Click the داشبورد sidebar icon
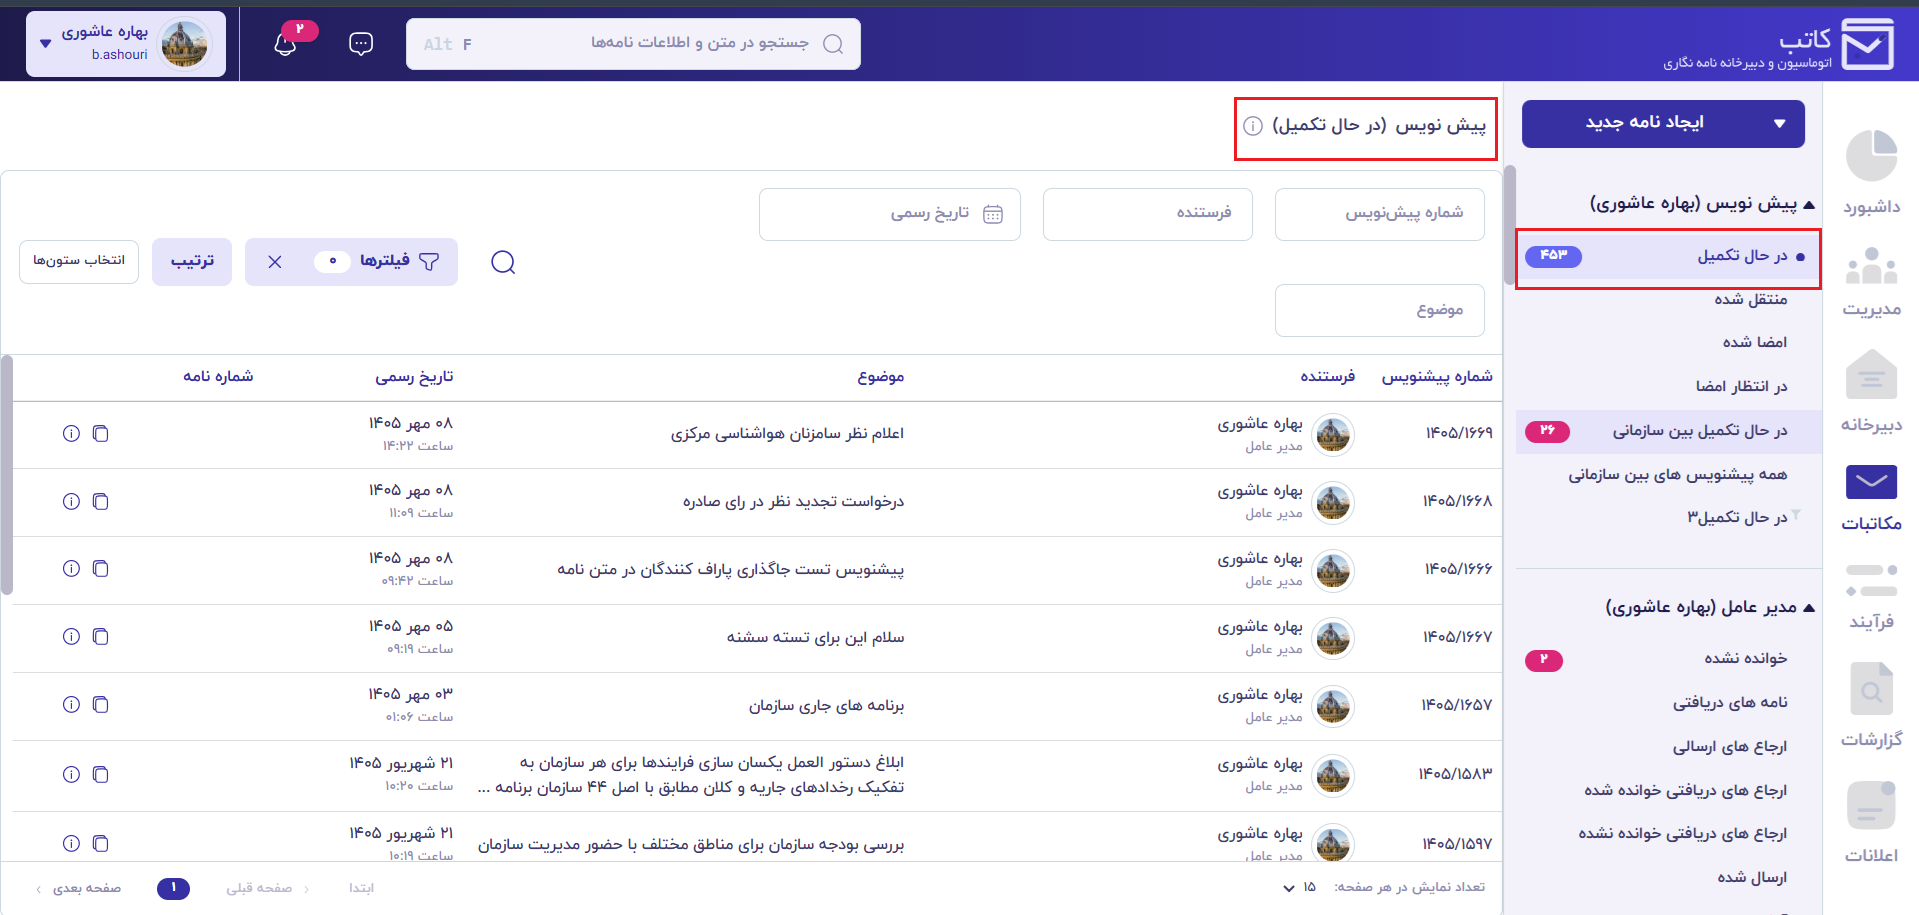This screenshot has width=1919, height=915. [x=1871, y=156]
